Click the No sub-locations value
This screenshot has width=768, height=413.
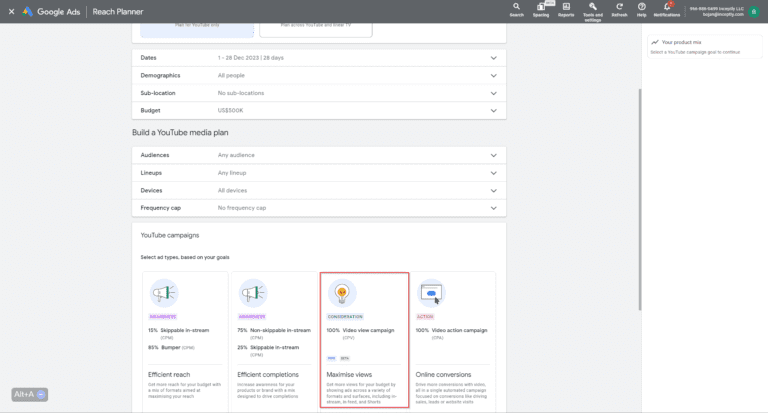tap(241, 93)
